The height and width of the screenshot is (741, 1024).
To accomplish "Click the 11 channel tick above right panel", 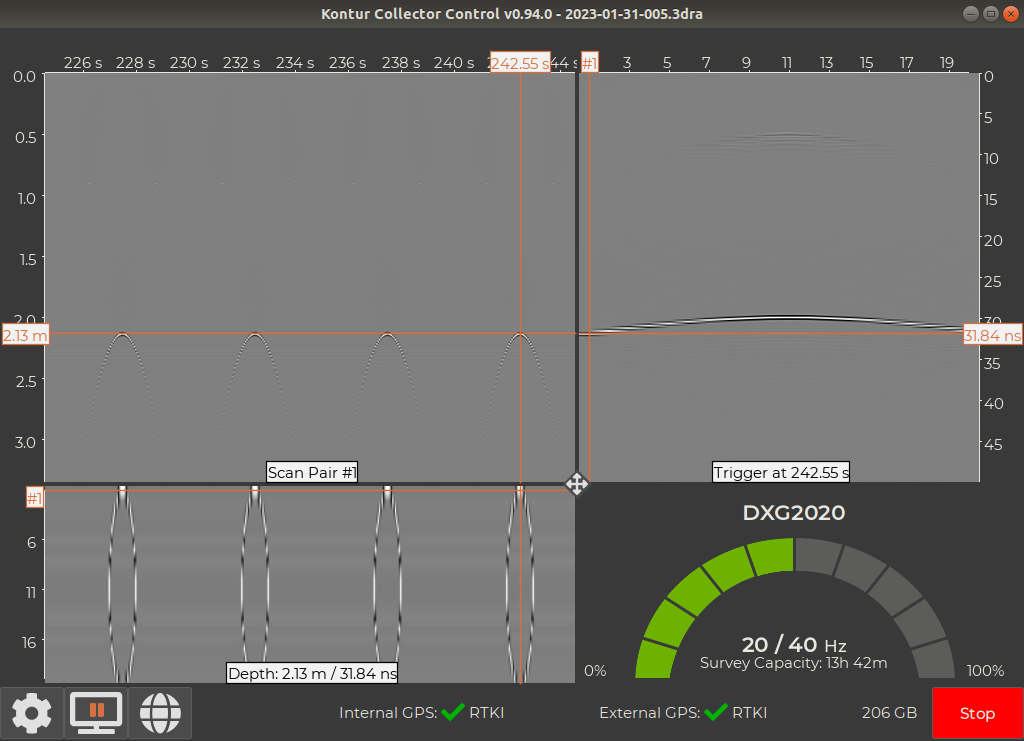I will 787,63.
